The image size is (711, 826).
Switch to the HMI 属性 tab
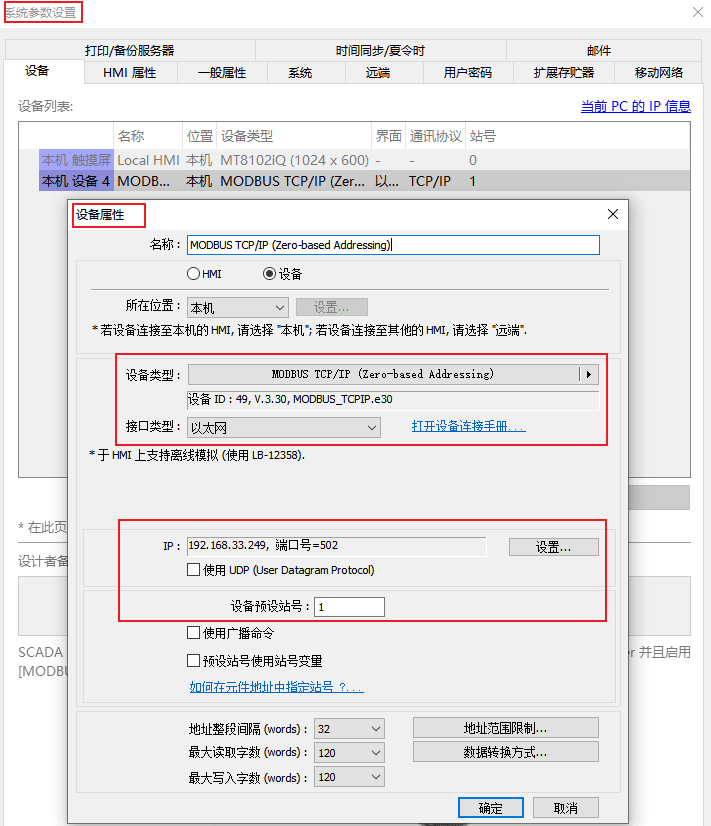(130, 72)
